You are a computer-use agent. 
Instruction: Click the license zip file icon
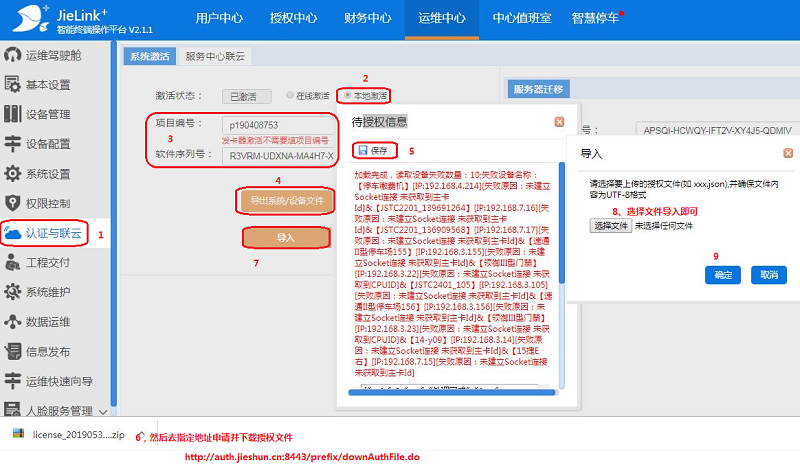pos(19,433)
